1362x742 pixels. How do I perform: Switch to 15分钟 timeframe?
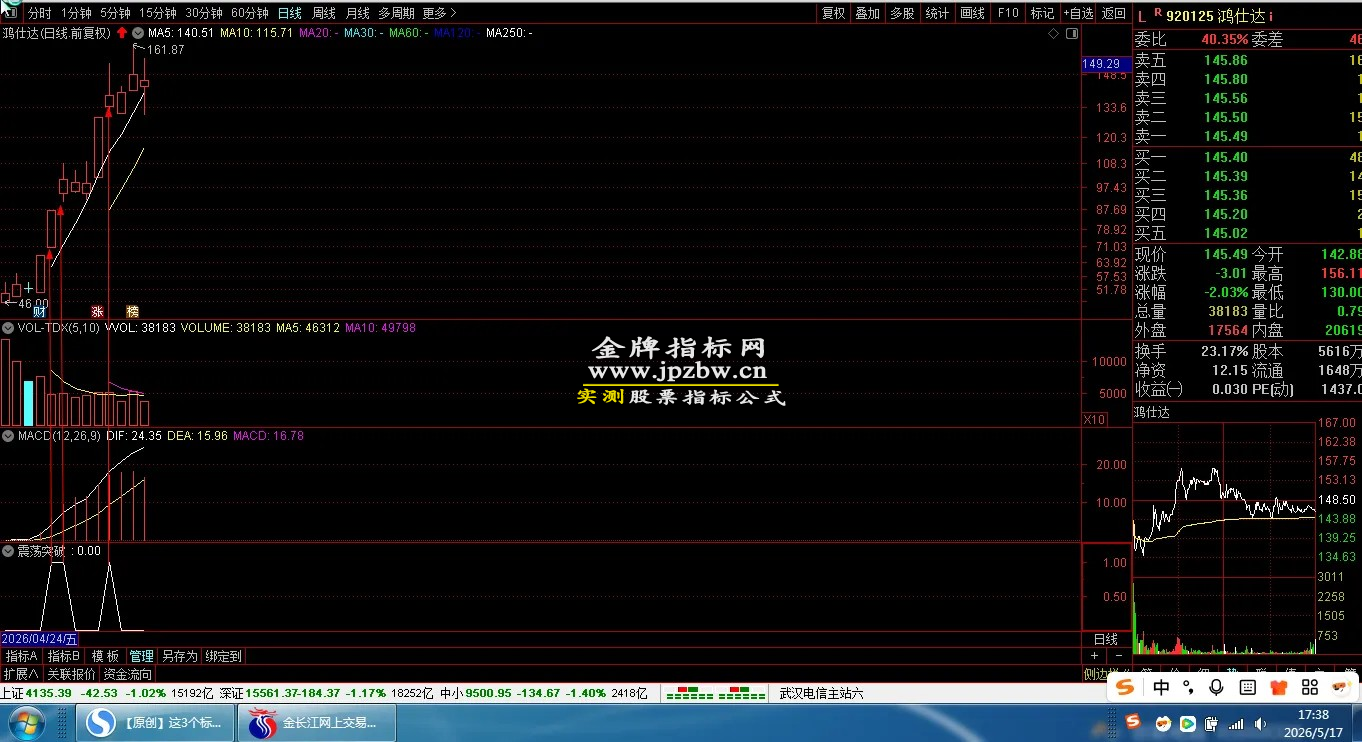point(158,13)
